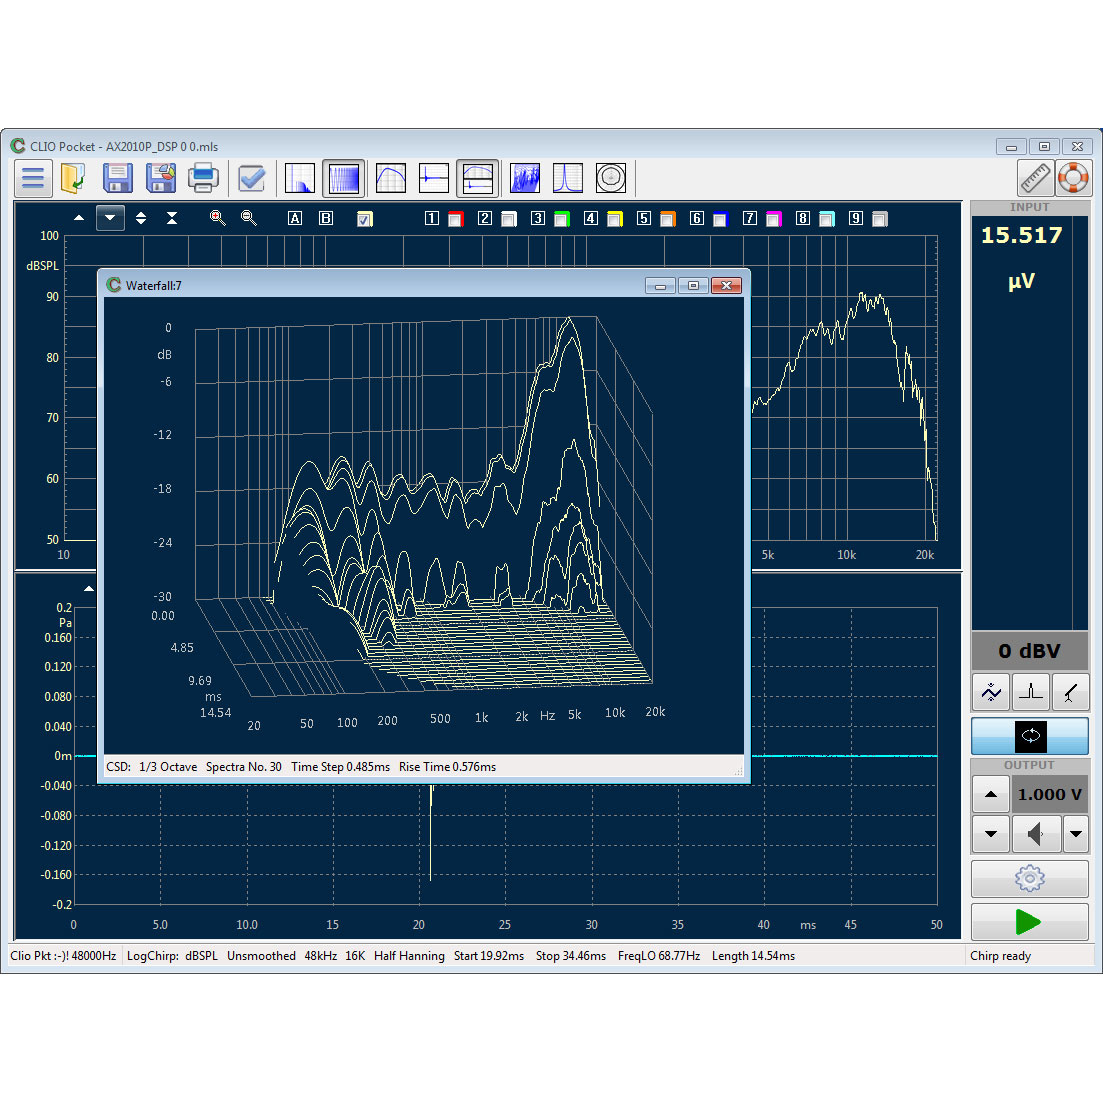Click the CLIO logo menu on the Waterfall:7 window
Viewport: 1103px width, 1103px height.
113,284
